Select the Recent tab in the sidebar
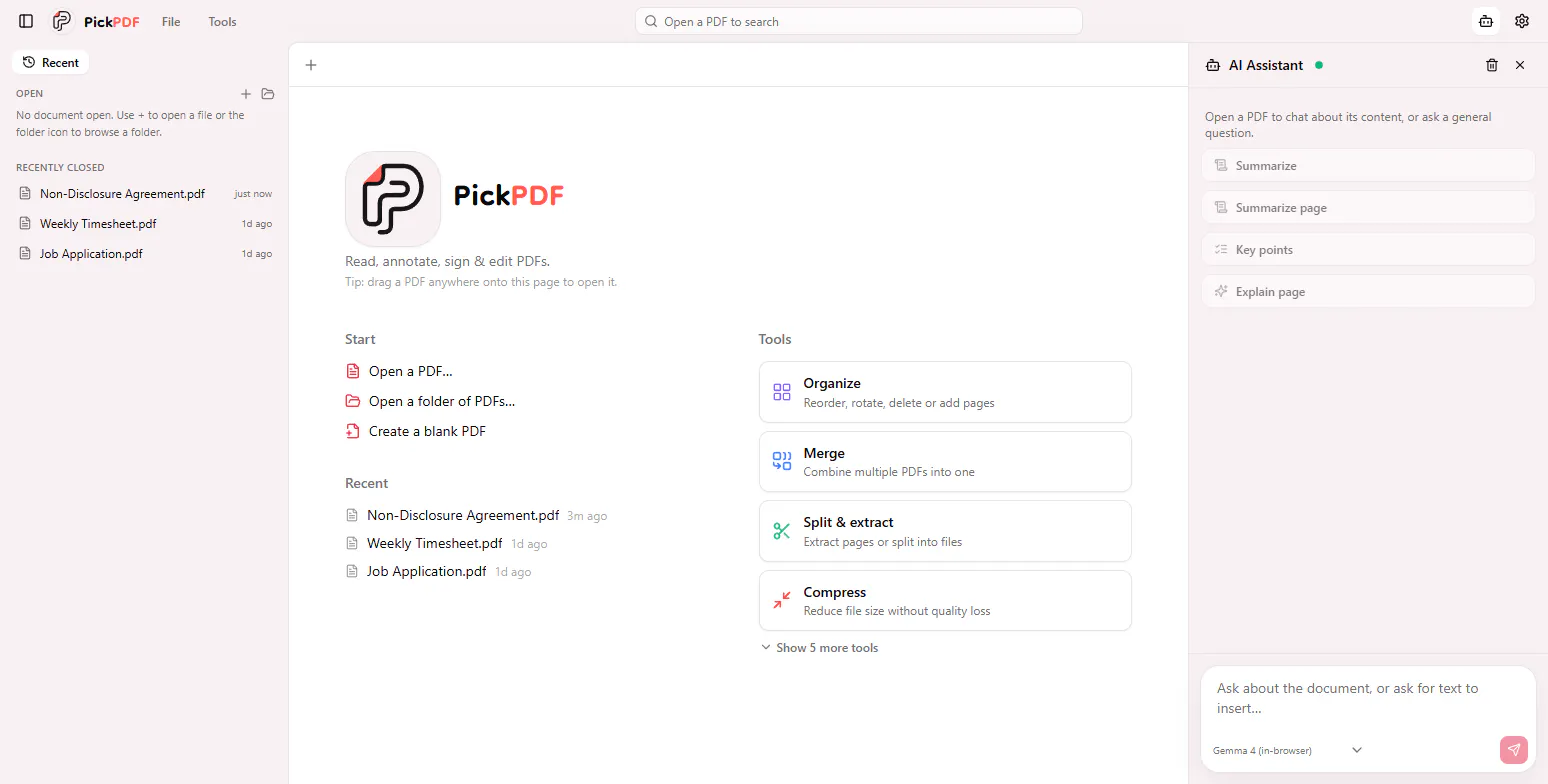 [x=51, y=62]
